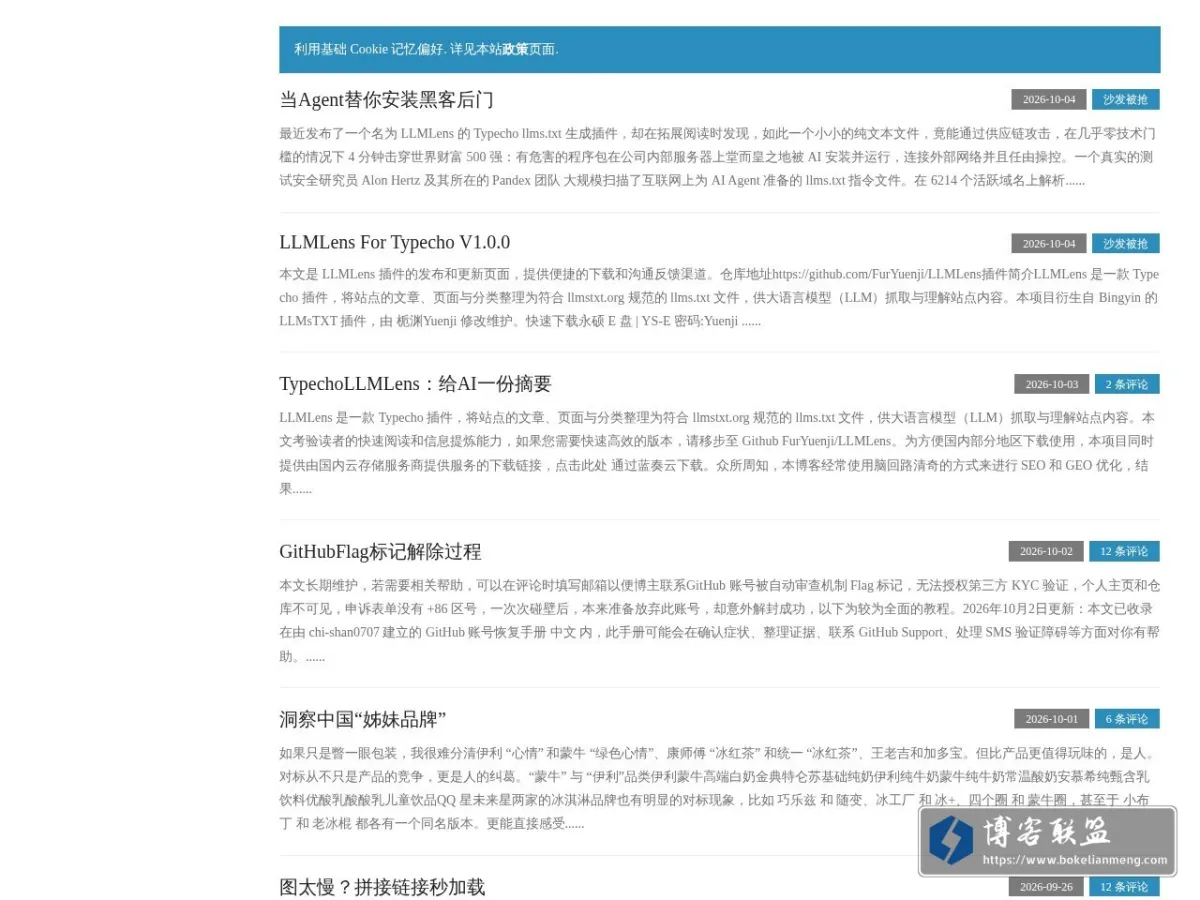Open article 洞察中国"姊妹品牌"
Viewport: 1200px width, 900px height.
[x=362, y=720]
